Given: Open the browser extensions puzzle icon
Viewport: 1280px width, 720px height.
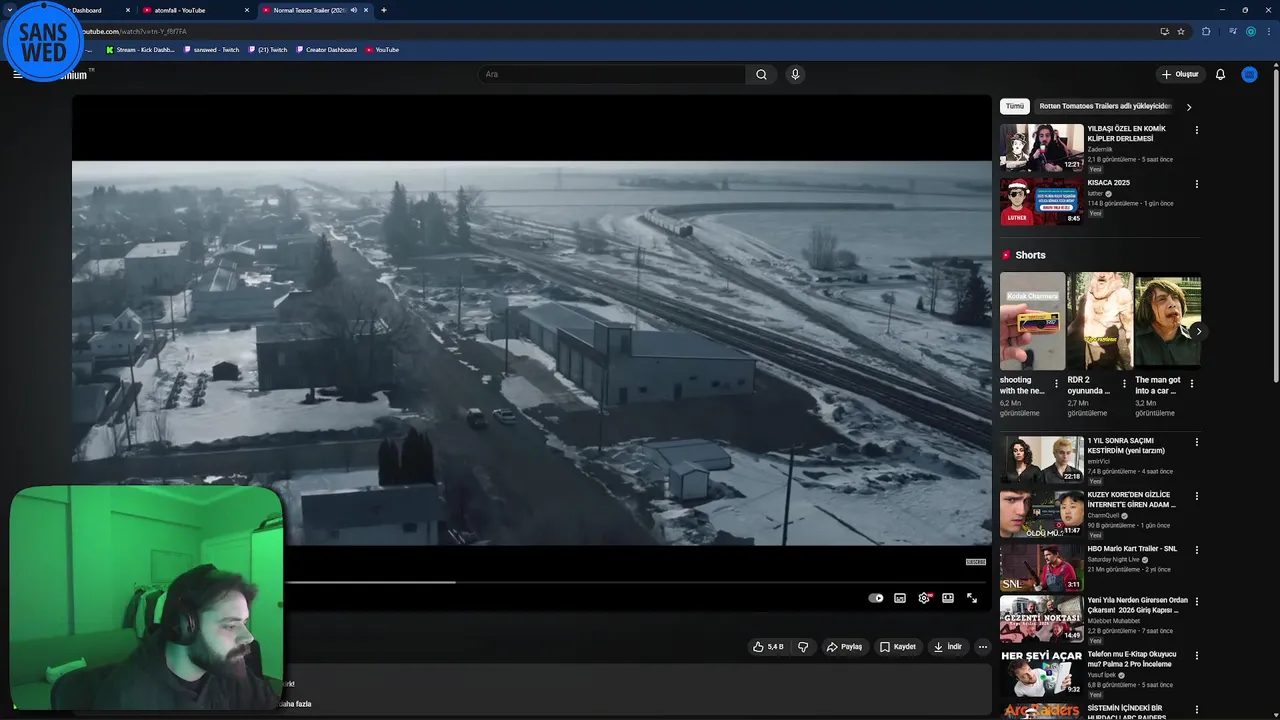Looking at the screenshot, I should 1206,31.
